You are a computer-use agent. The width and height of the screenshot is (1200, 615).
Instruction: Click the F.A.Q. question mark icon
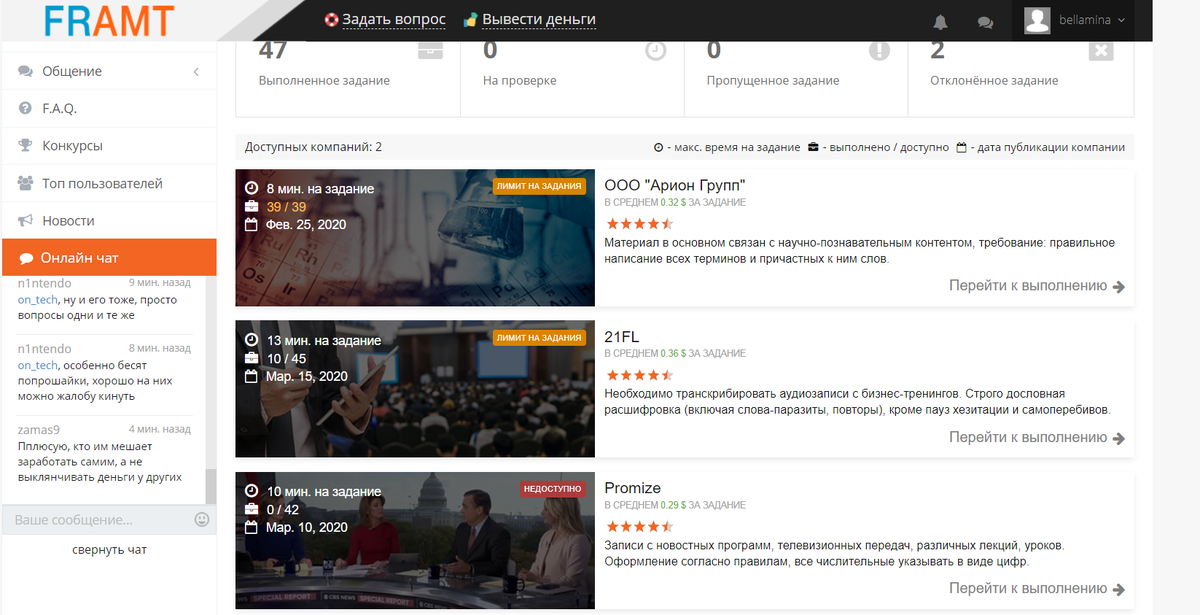click(x=26, y=108)
